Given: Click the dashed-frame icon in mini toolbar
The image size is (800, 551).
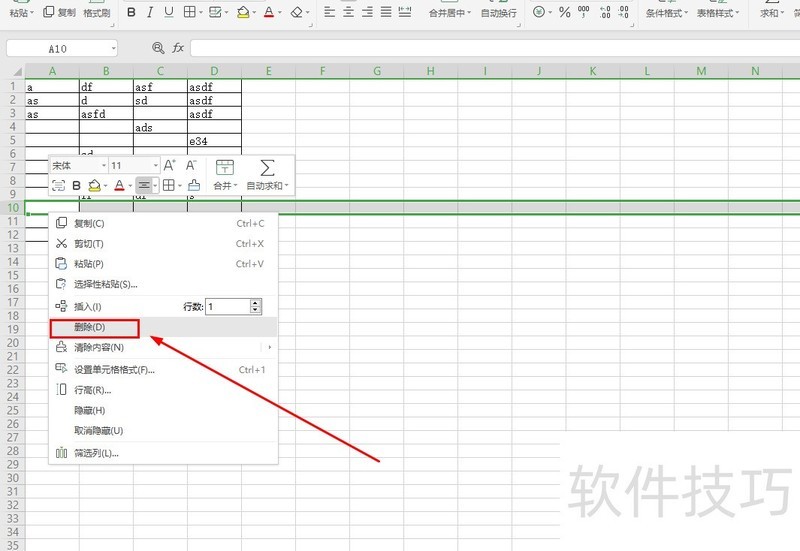Looking at the screenshot, I should tap(59, 185).
